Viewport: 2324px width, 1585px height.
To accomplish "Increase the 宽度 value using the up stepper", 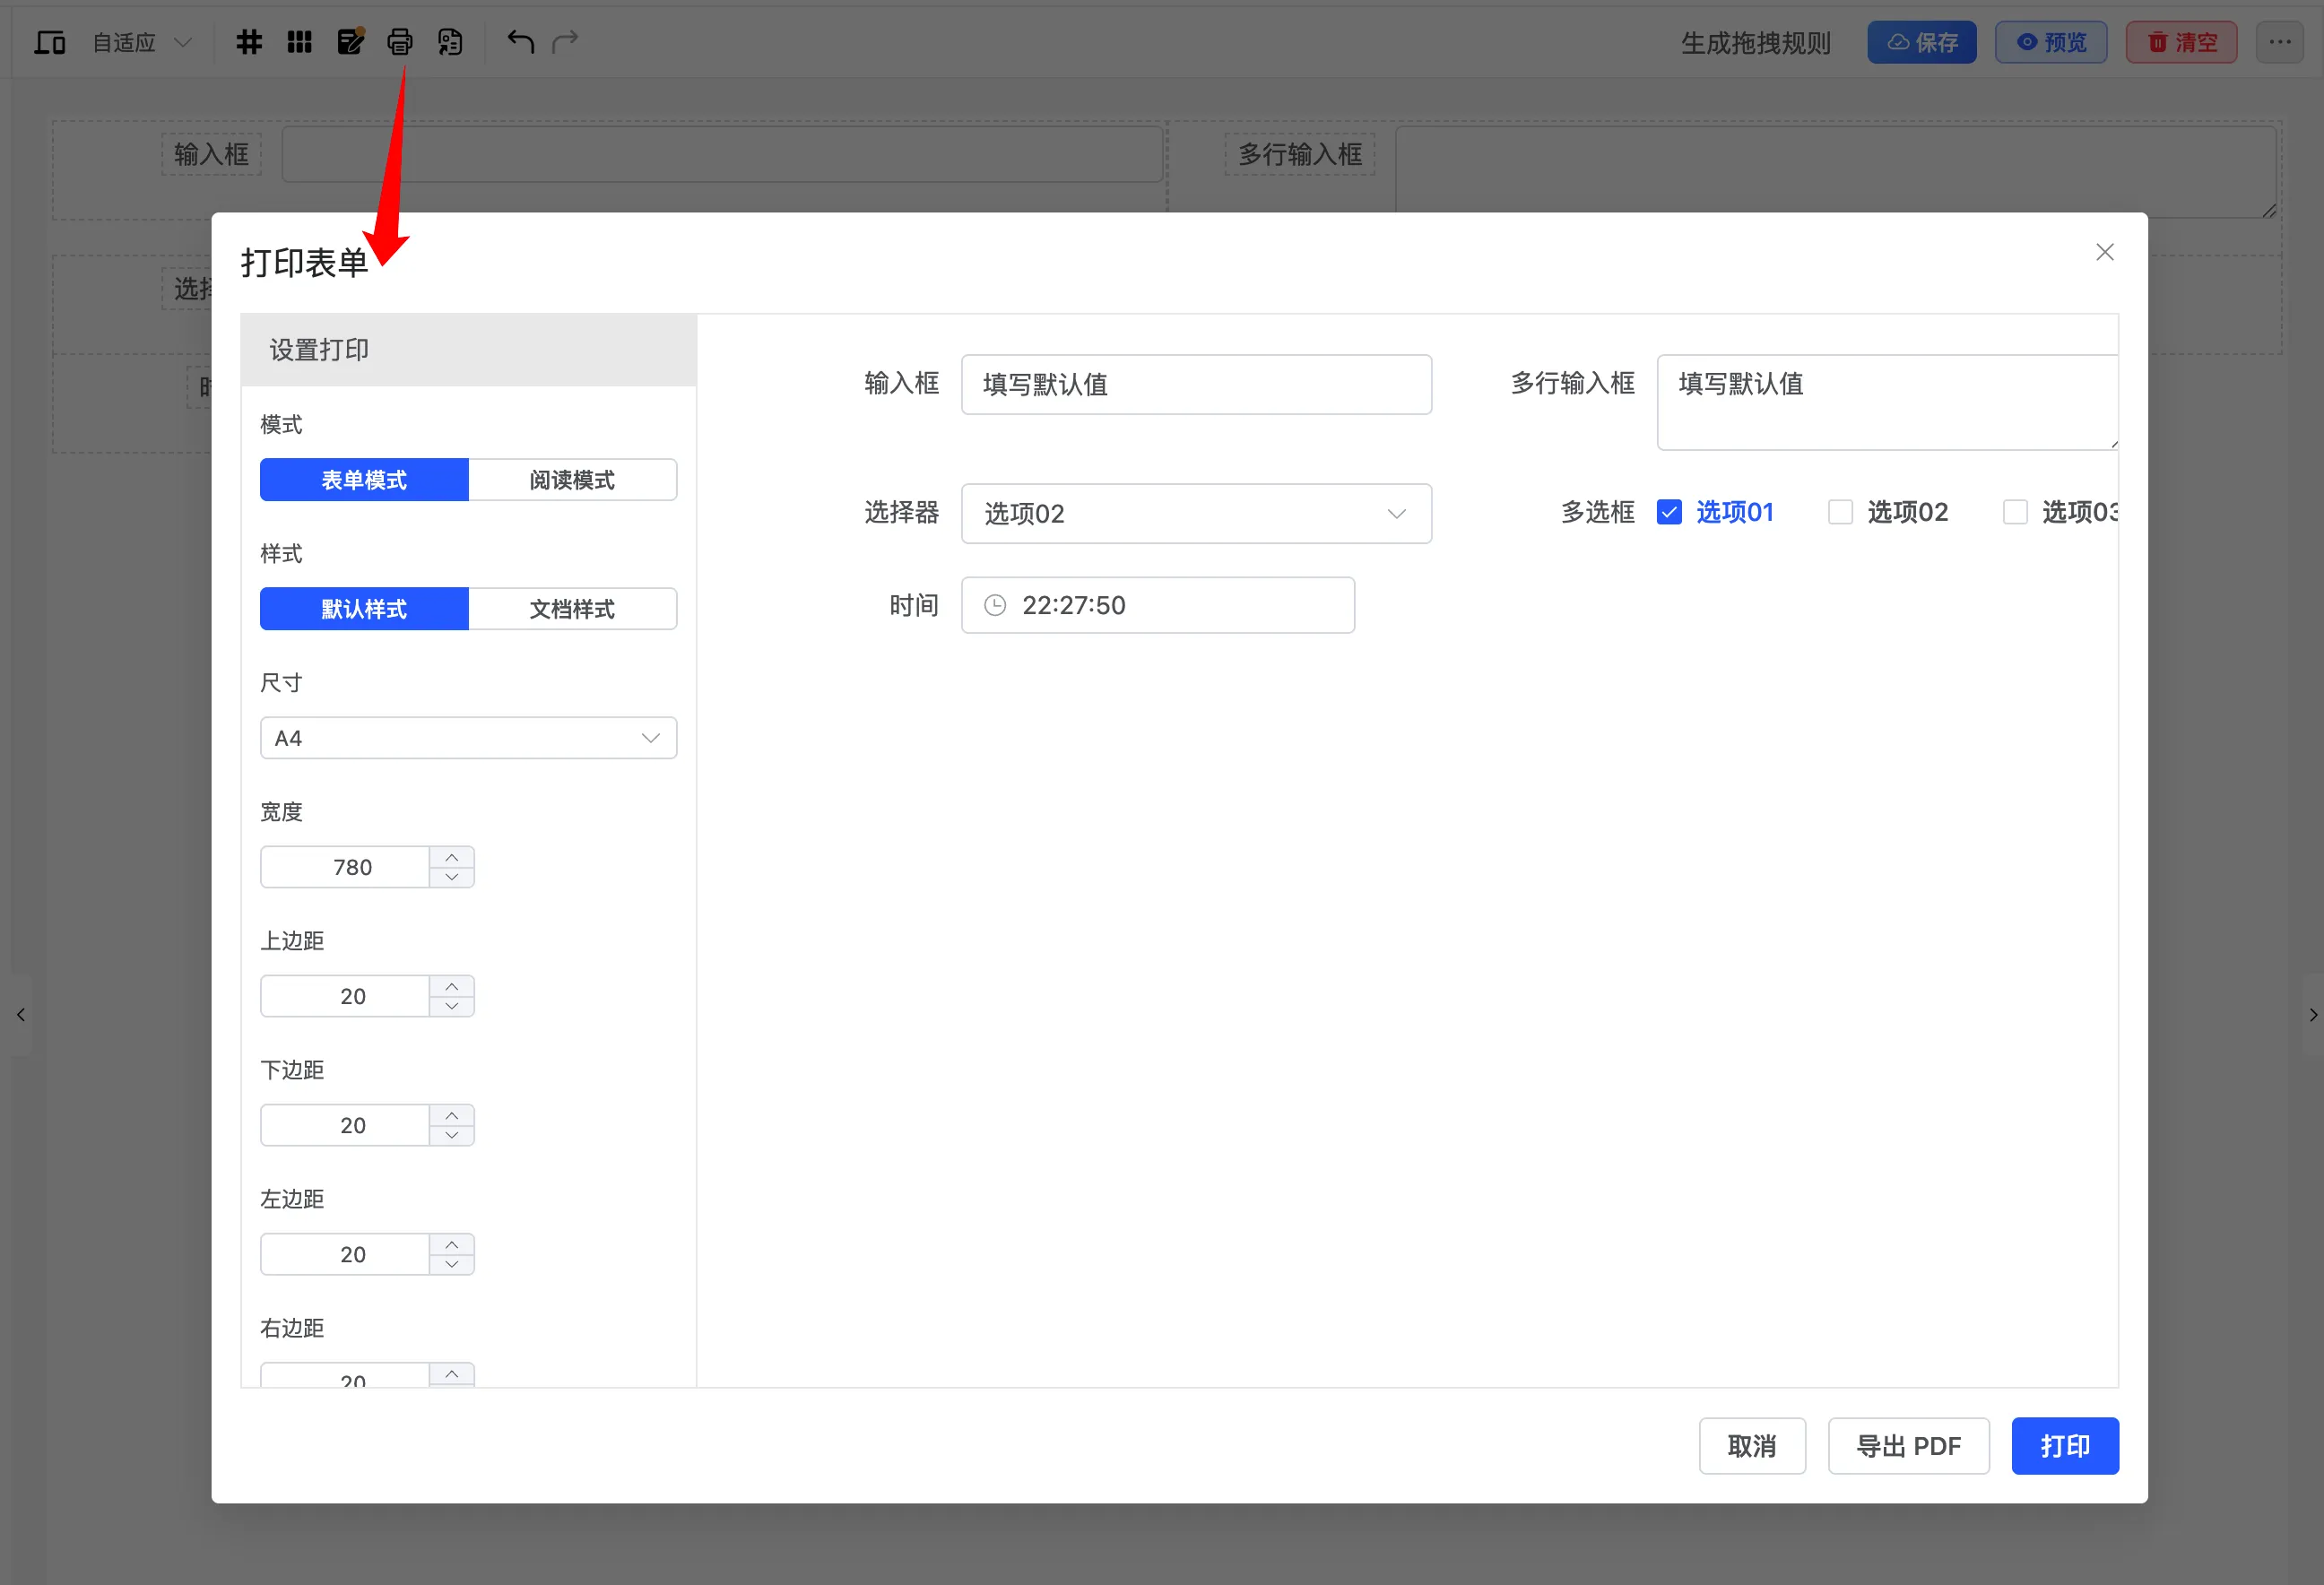I will pyautogui.click(x=451, y=856).
